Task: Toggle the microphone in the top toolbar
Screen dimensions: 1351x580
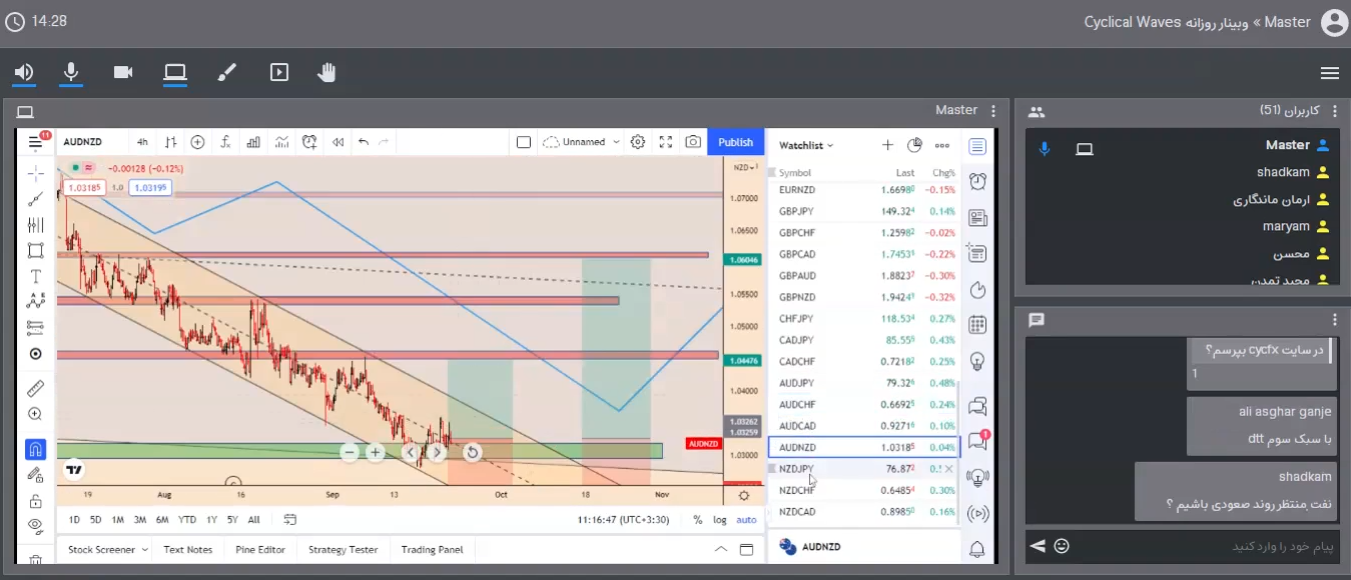Action: (71, 72)
